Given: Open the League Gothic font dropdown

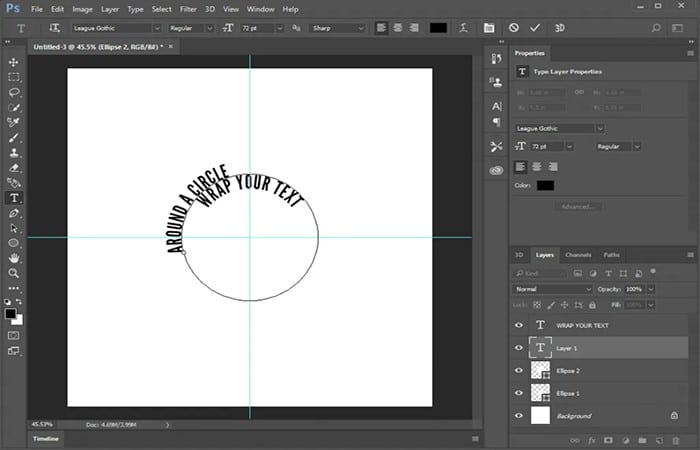Looking at the screenshot, I should pyautogui.click(x=117, y=28).
